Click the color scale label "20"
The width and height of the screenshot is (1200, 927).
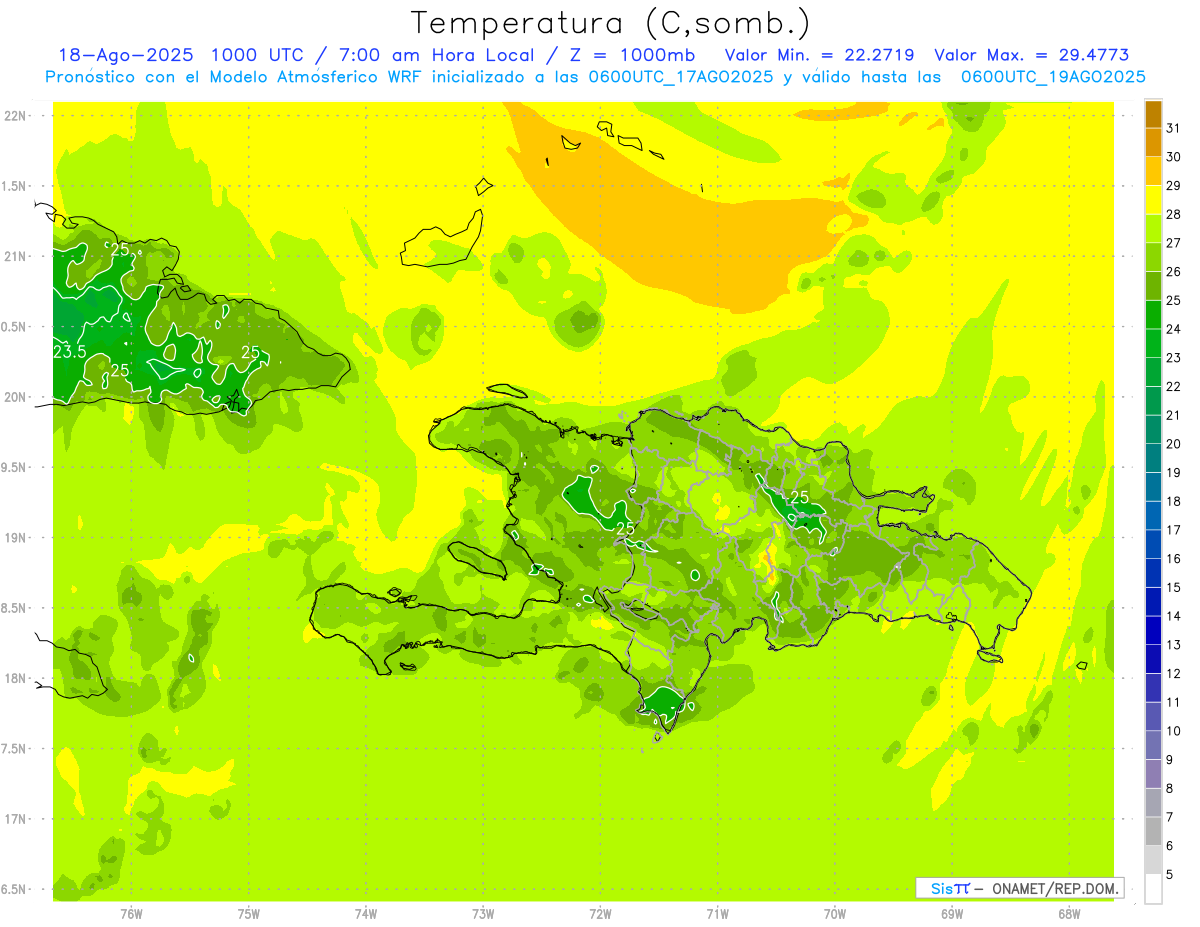coord(1173,444)
